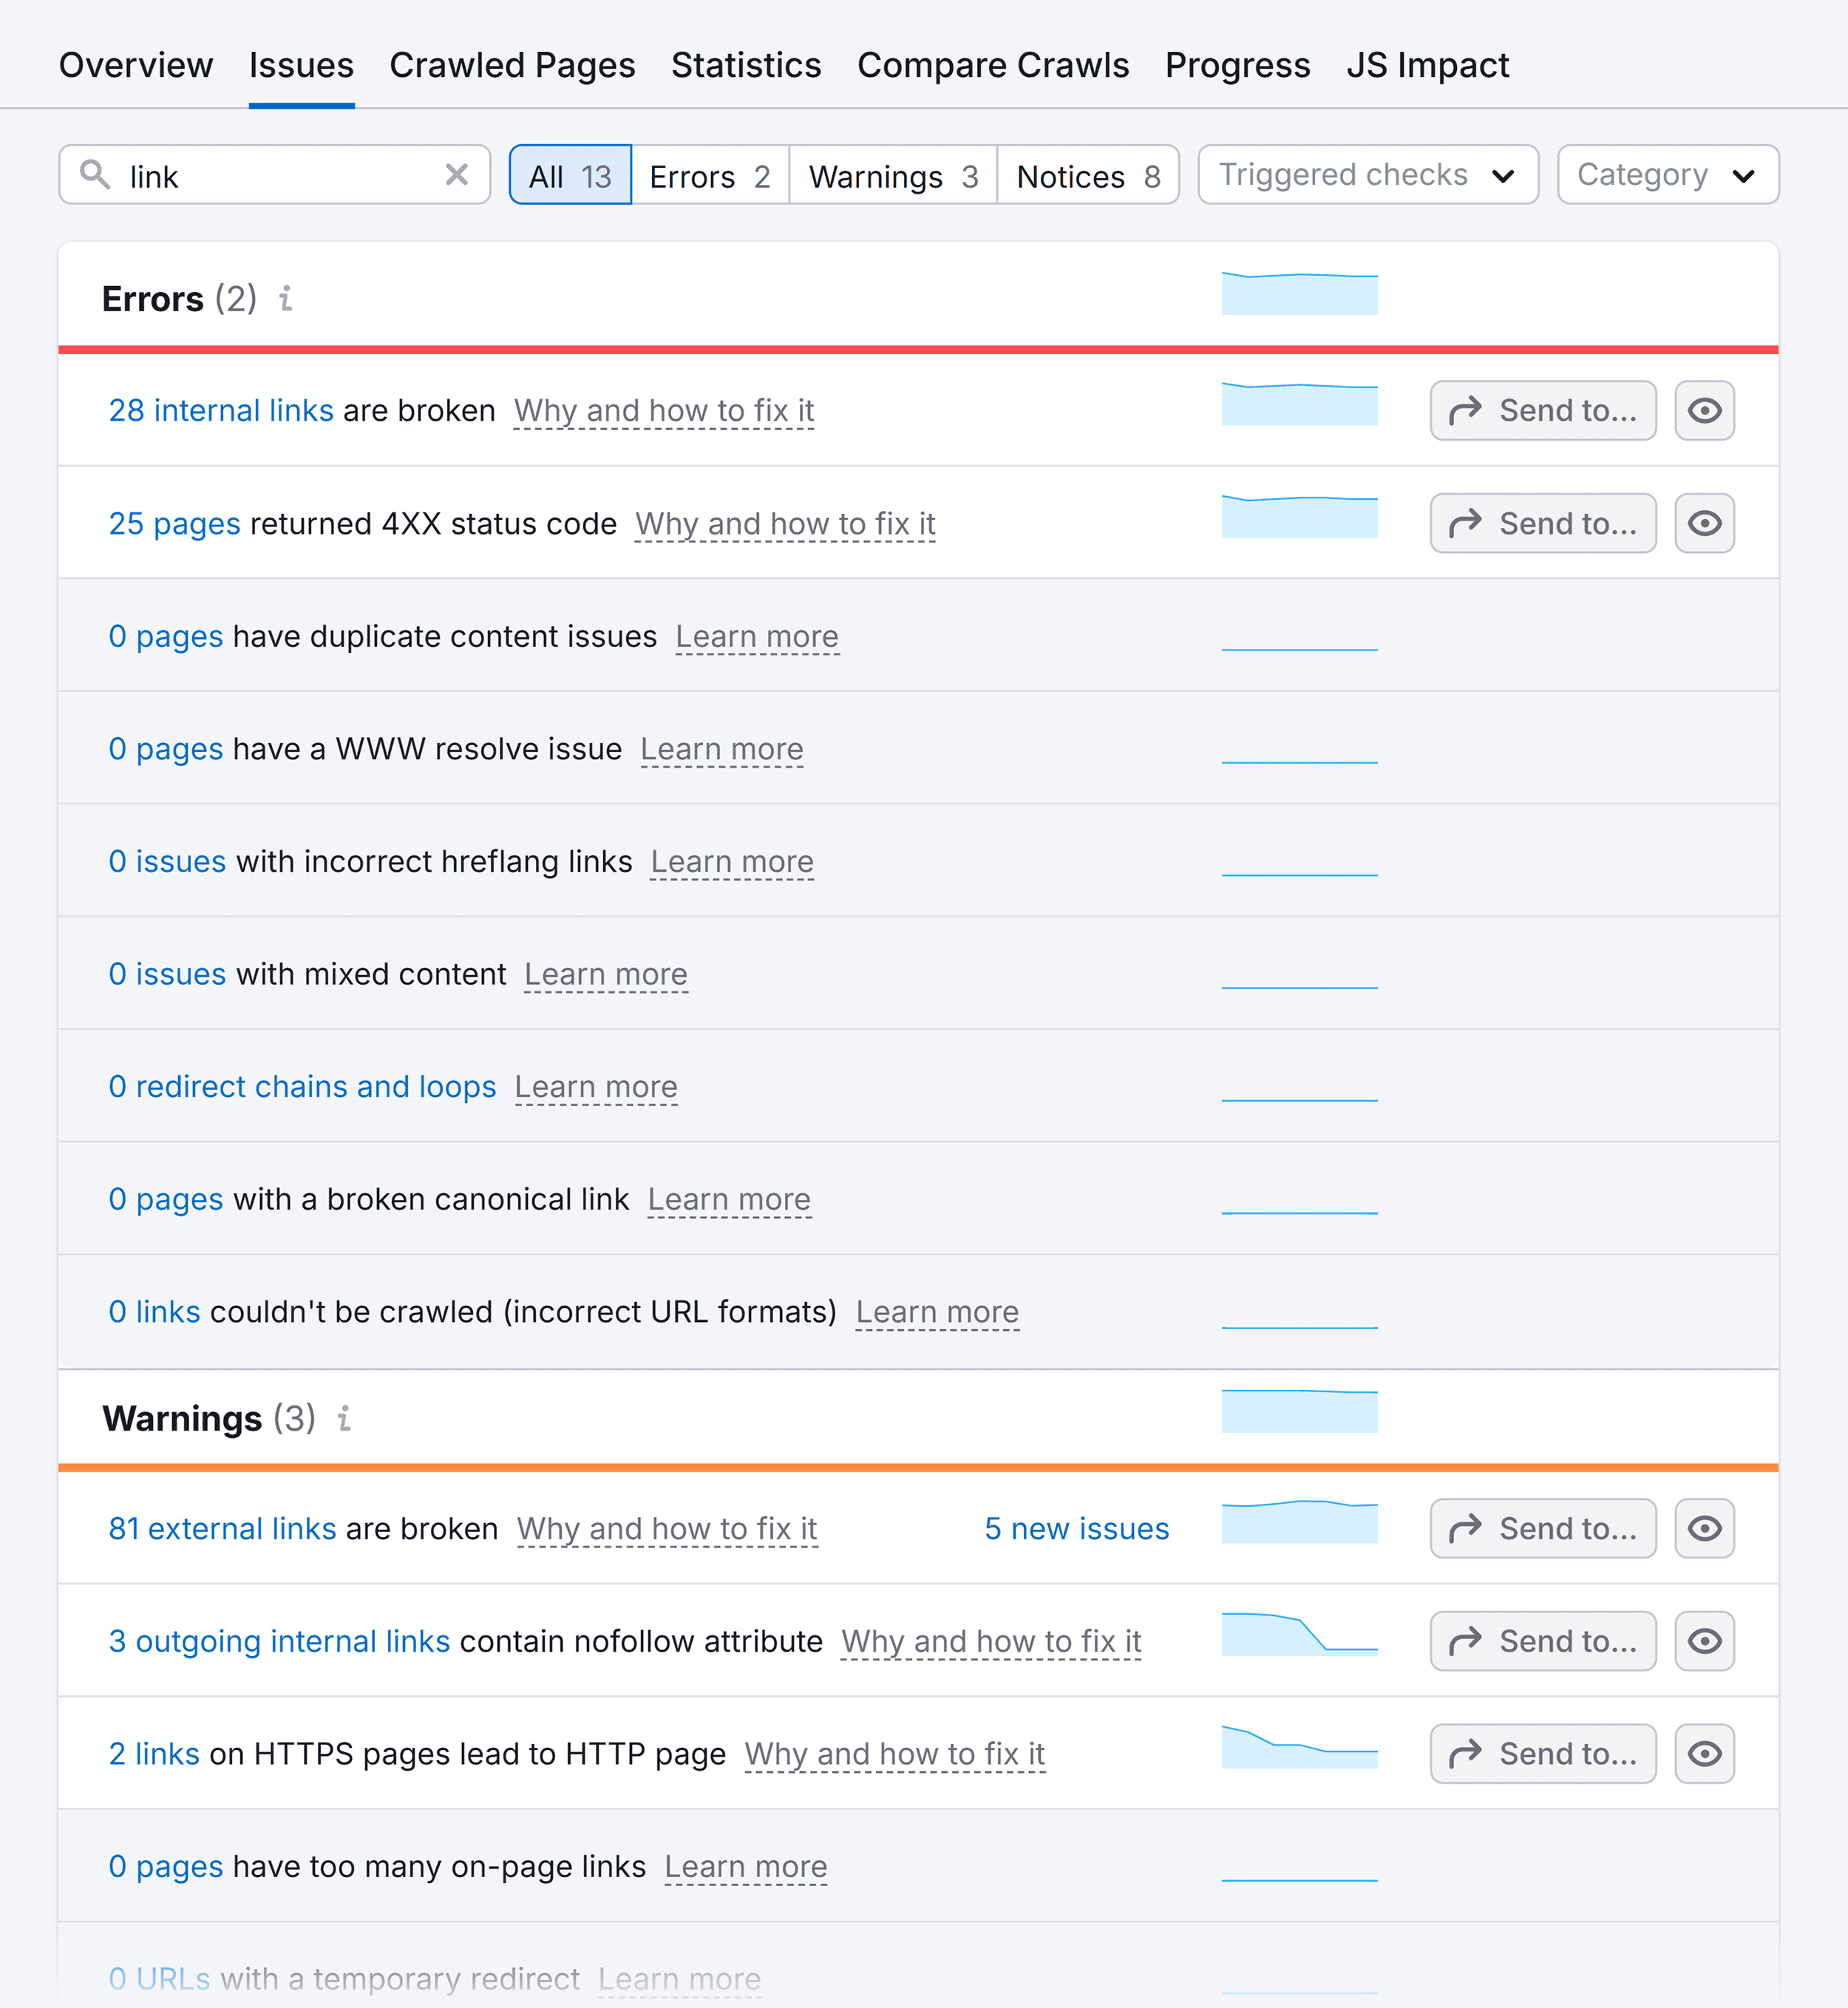Open the info icon next to Errors (2)

[285, 298]
